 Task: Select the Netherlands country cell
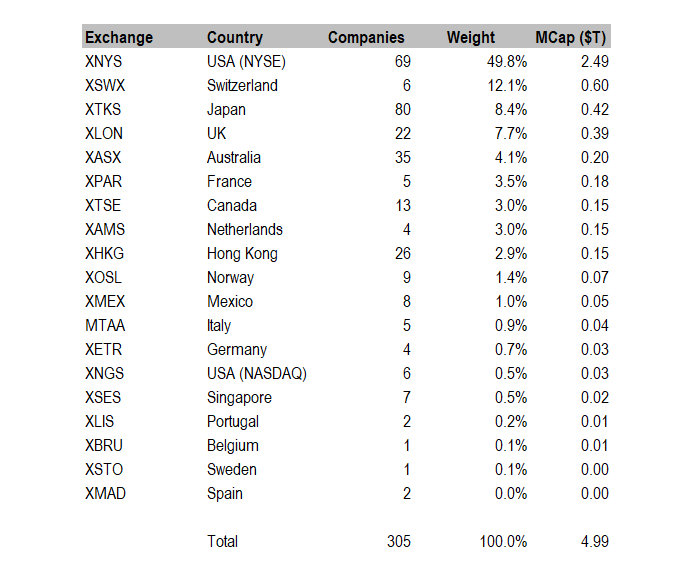click(x=245, y=230)
